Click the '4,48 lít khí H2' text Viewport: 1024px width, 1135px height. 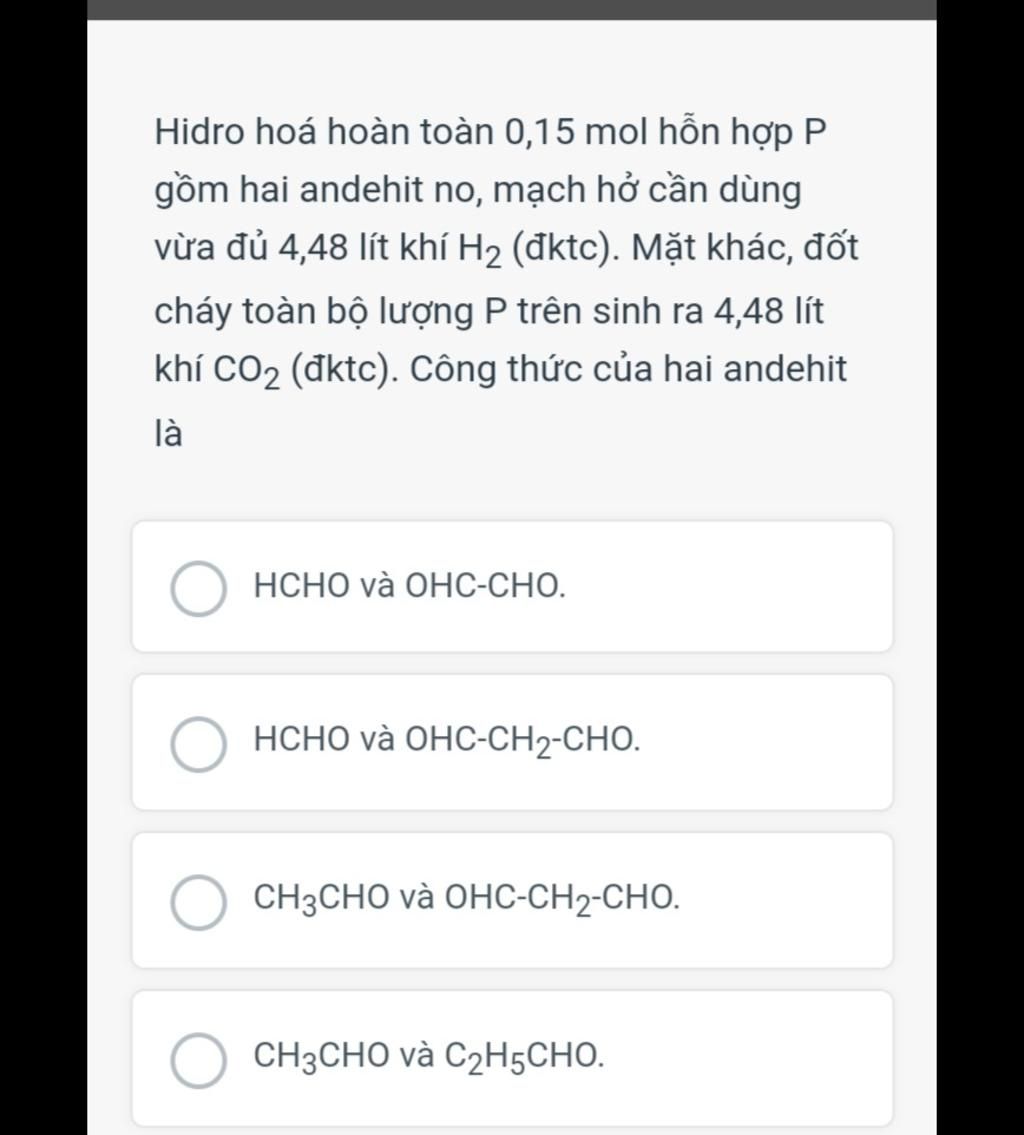pos(389,250)
